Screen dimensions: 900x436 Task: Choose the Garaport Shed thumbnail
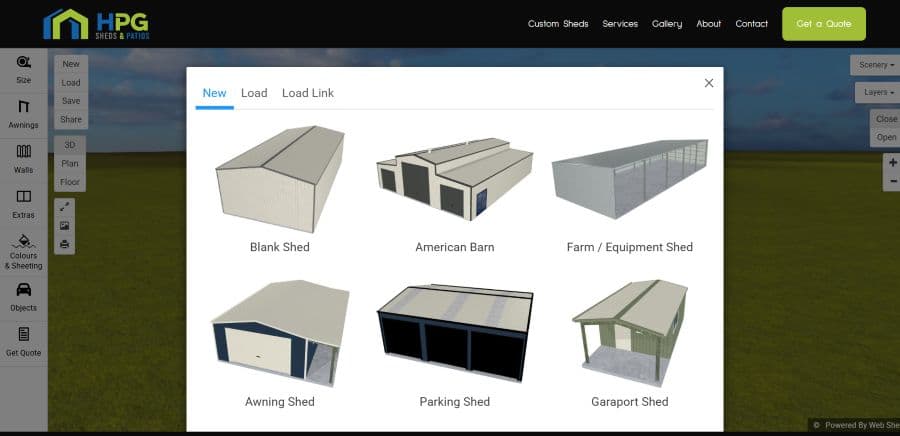point(630,333)
